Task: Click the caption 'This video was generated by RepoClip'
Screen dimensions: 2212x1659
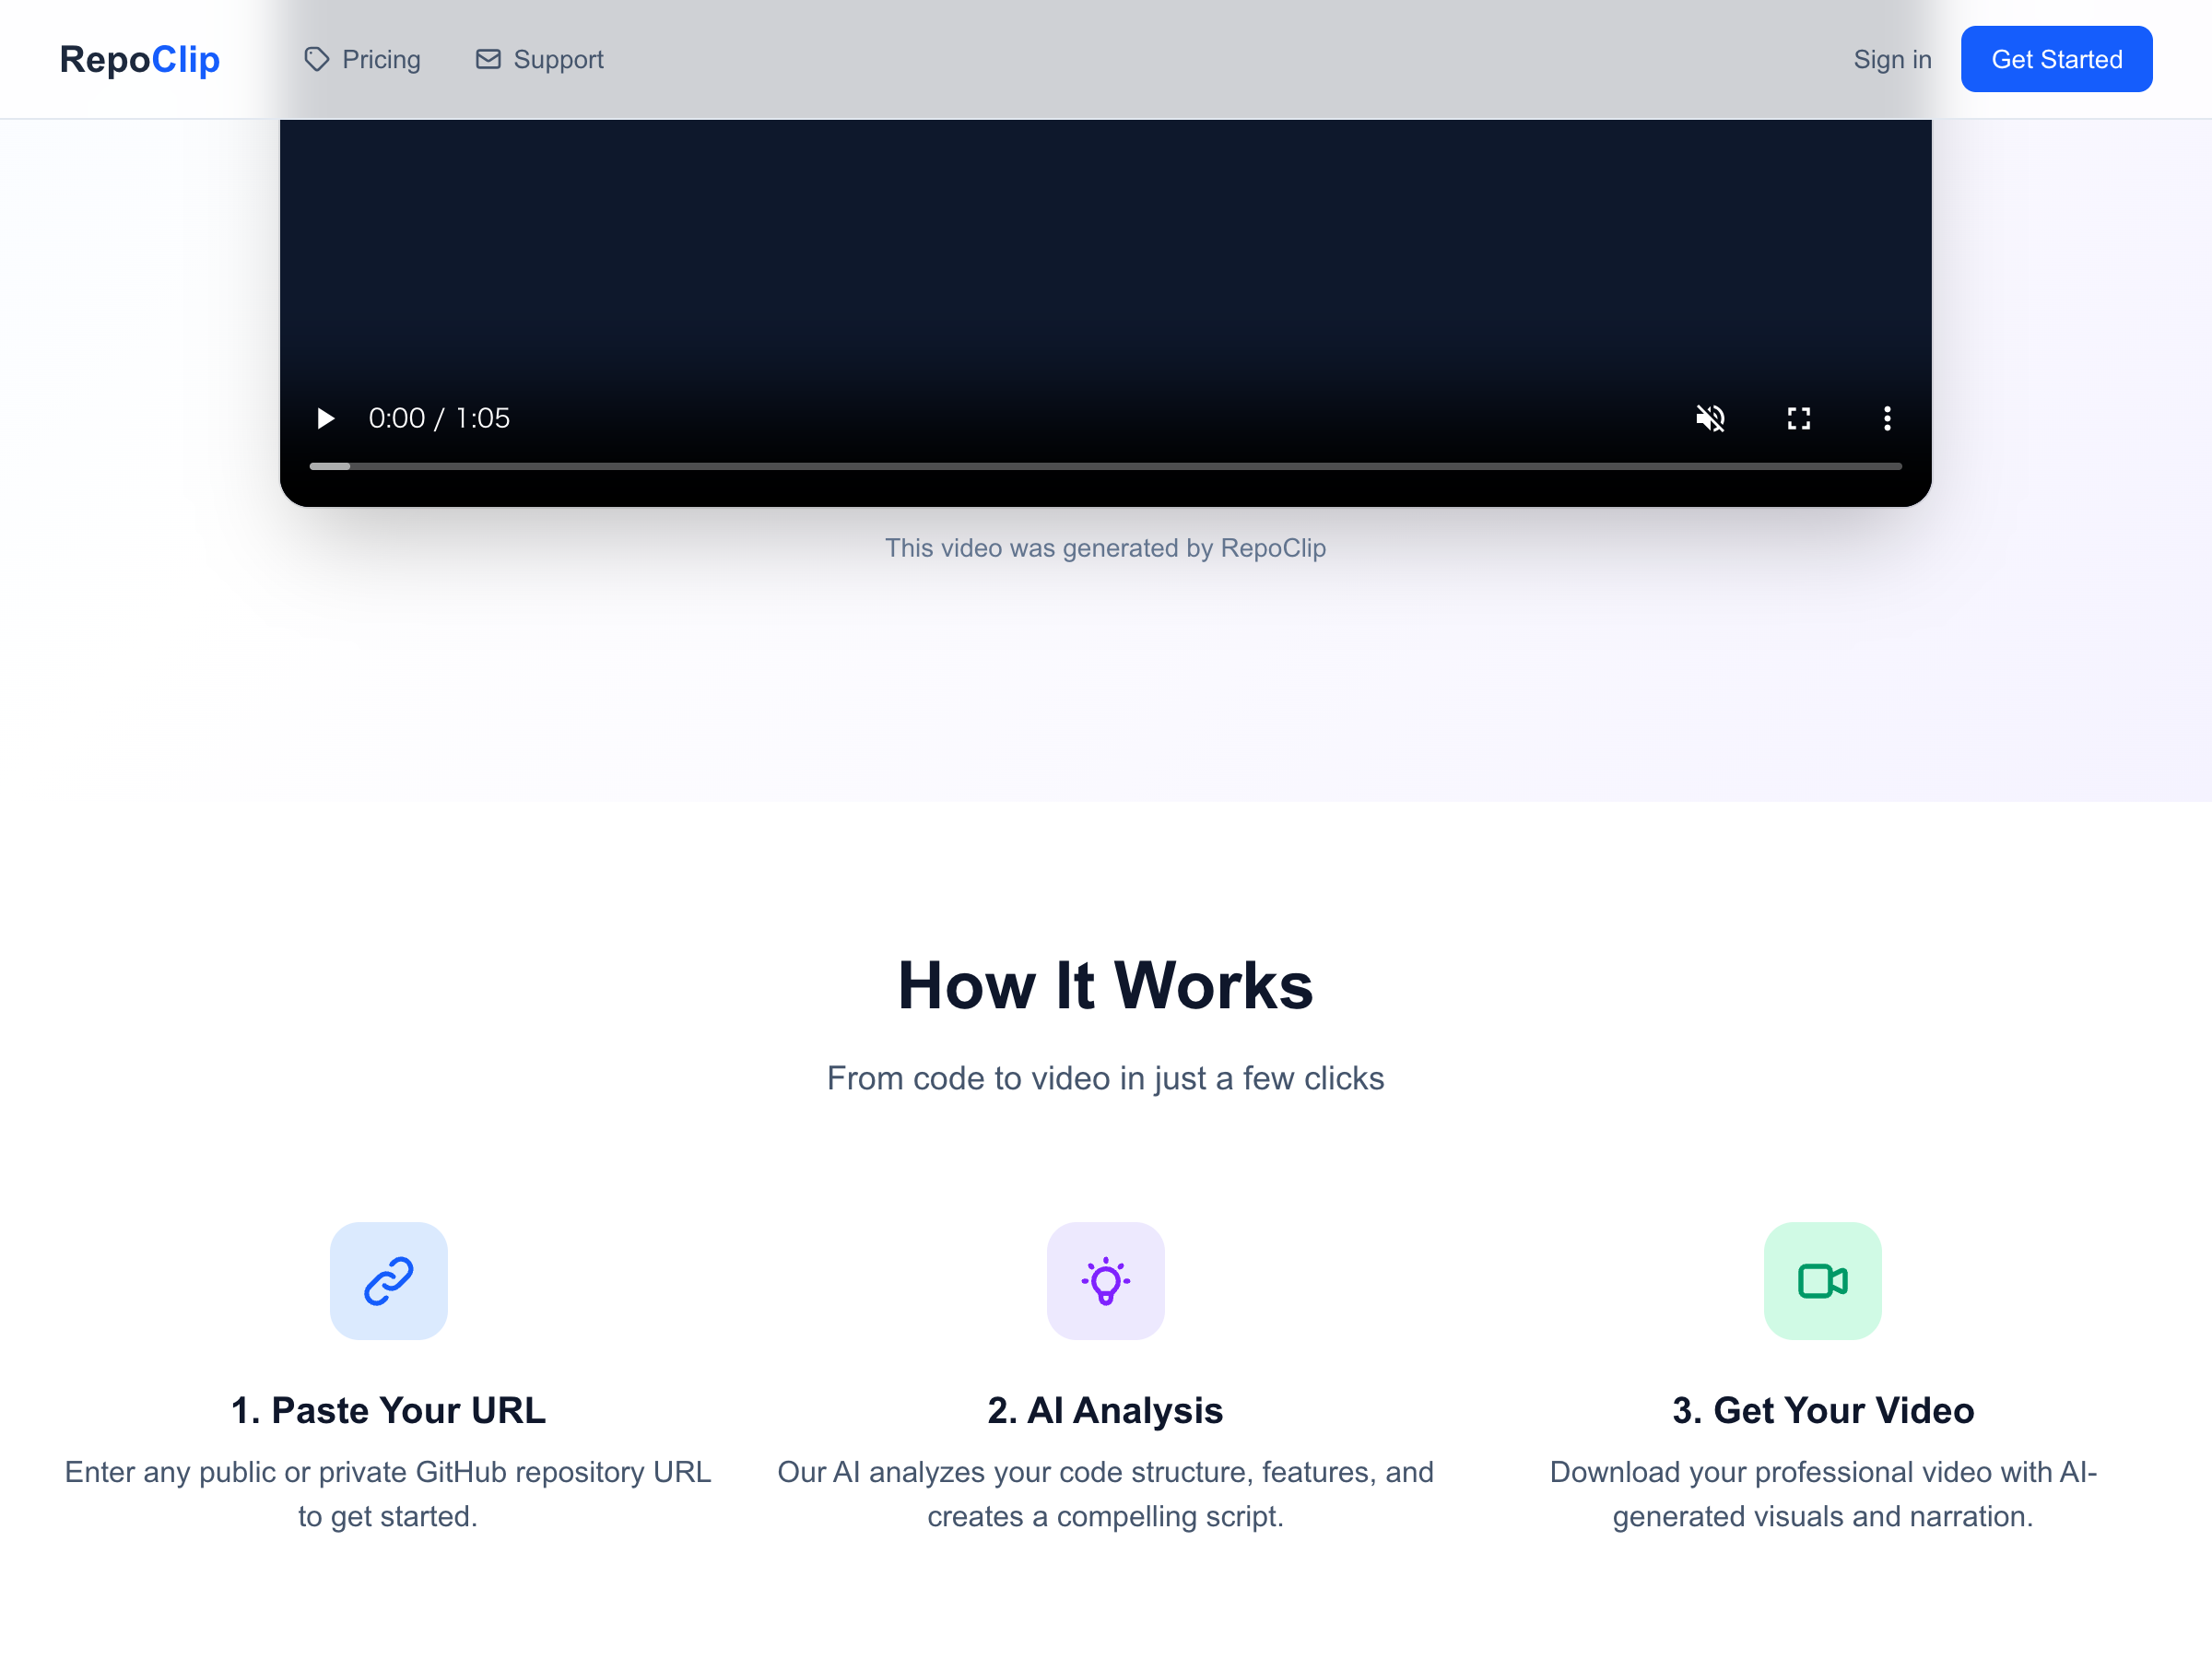Action: pos(1105,548)
